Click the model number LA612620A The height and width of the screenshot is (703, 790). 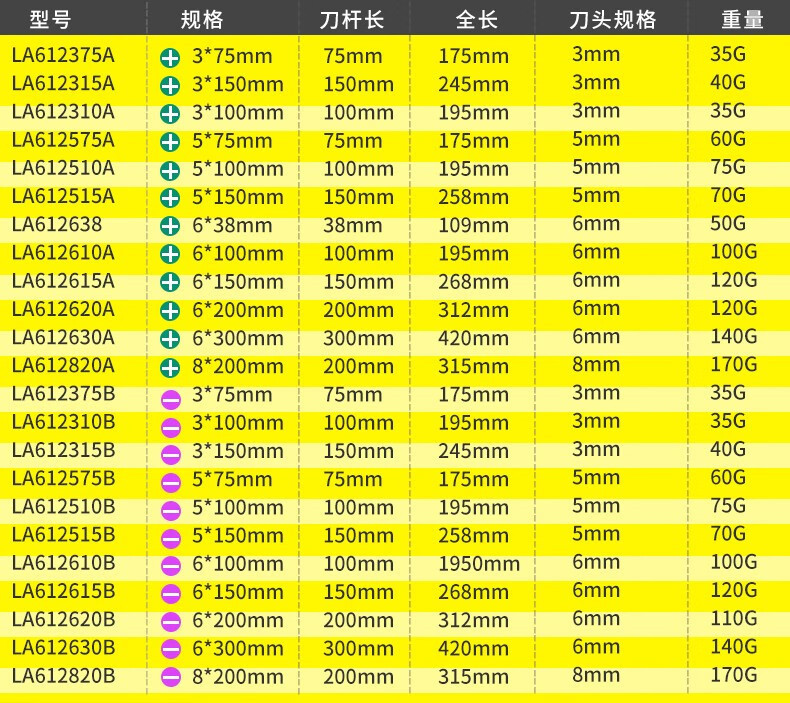(x=63, y=309)
